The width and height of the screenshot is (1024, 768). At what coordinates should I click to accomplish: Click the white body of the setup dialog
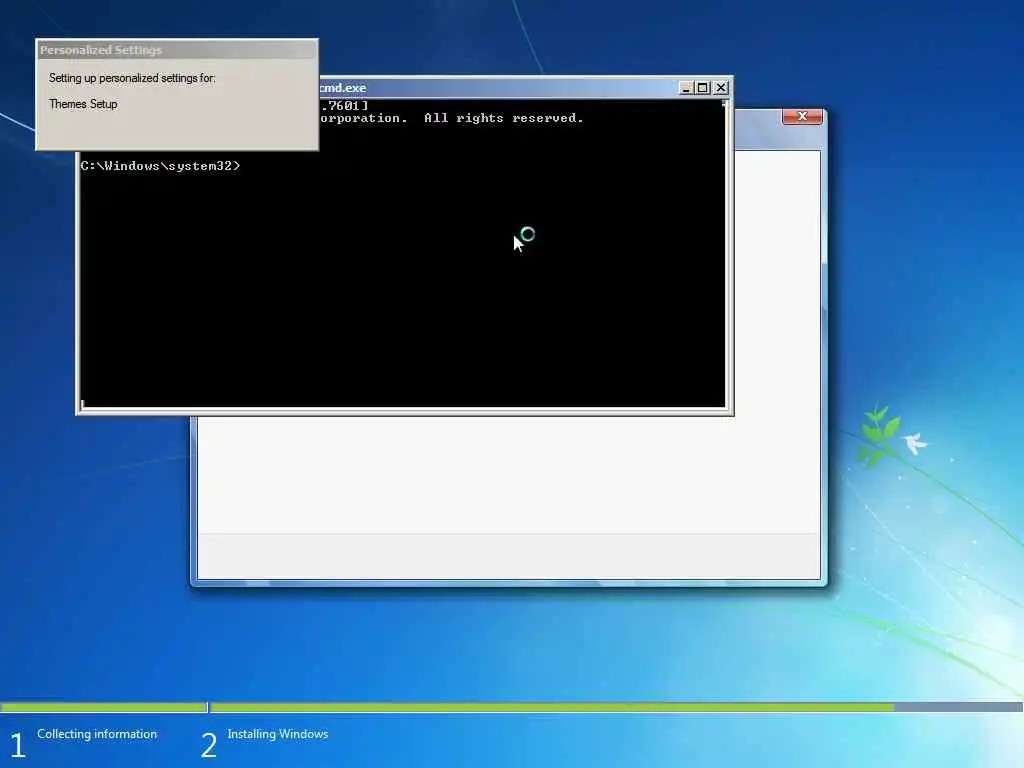coord(509,475)
